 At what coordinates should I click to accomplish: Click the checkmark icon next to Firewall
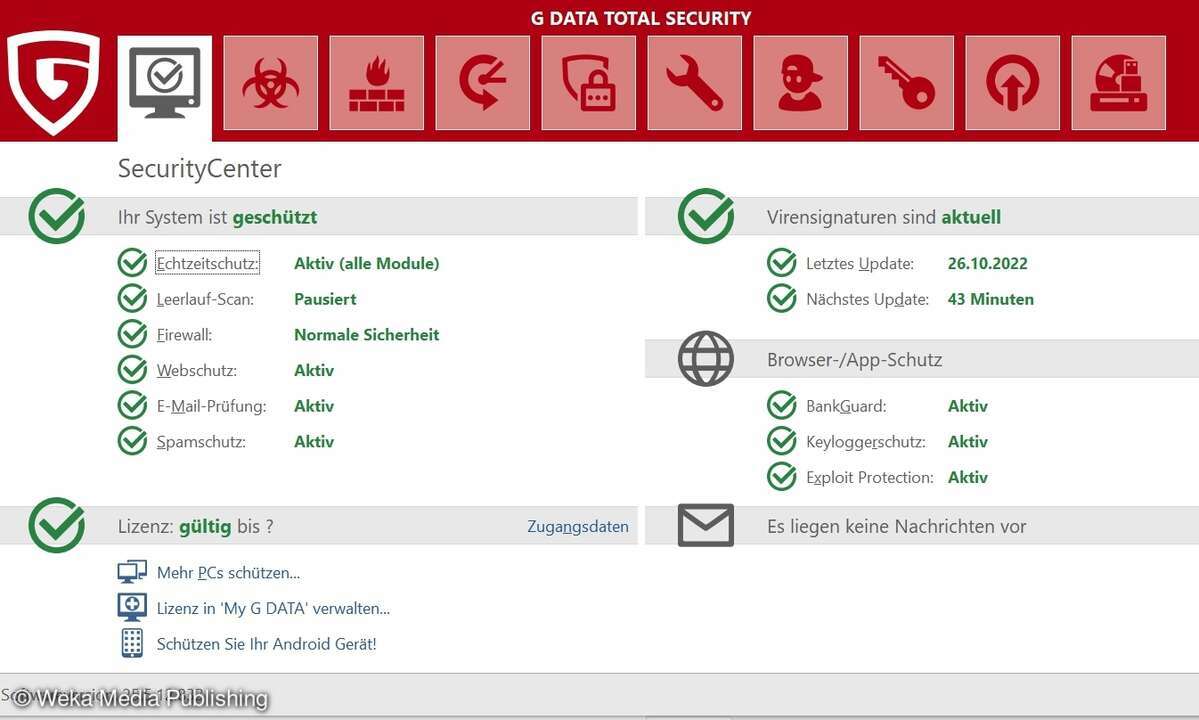pyautogui.click(x=132, y=334)
